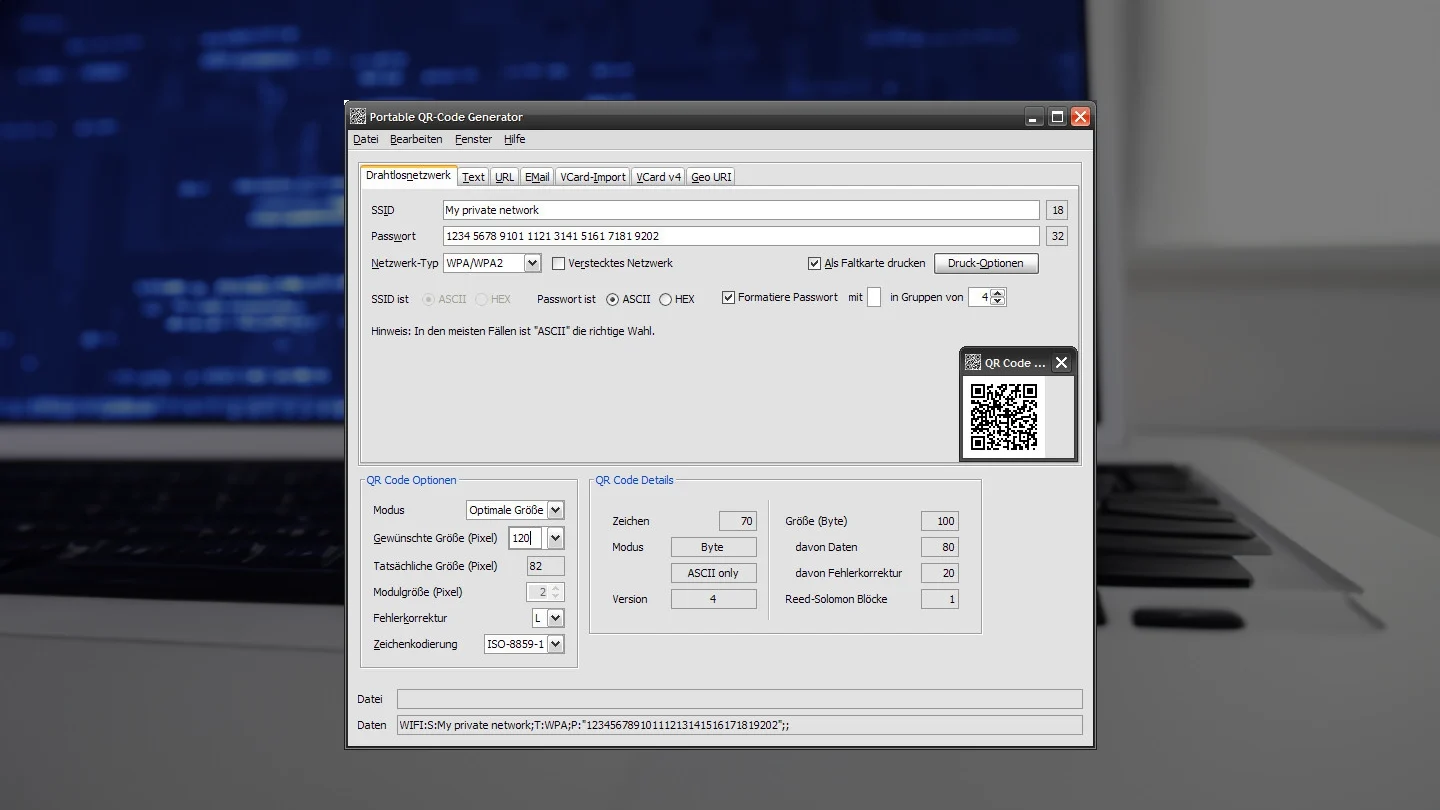Click the Größe (Byte) value 100
Viewport: 1440px width, 810px height.
pos(940,521)
